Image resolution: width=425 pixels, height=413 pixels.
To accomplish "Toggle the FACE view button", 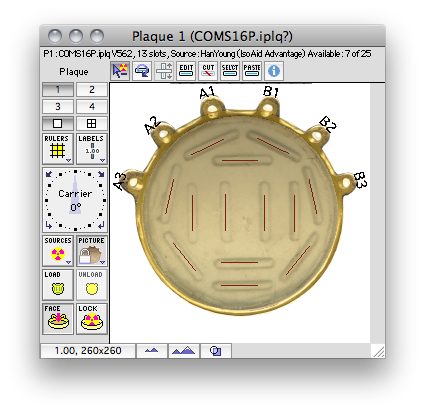I will tap(58, 319).
